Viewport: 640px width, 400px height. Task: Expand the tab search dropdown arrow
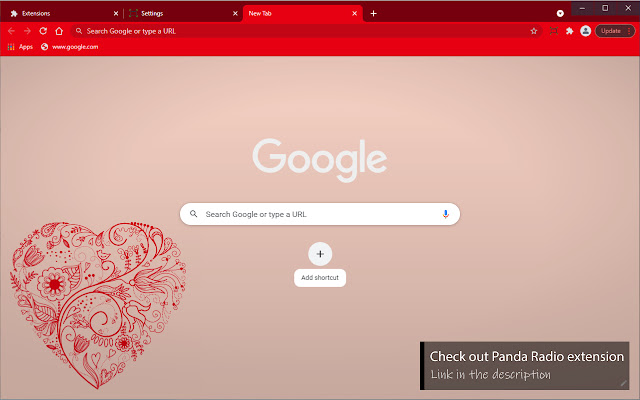pos(560,13)
